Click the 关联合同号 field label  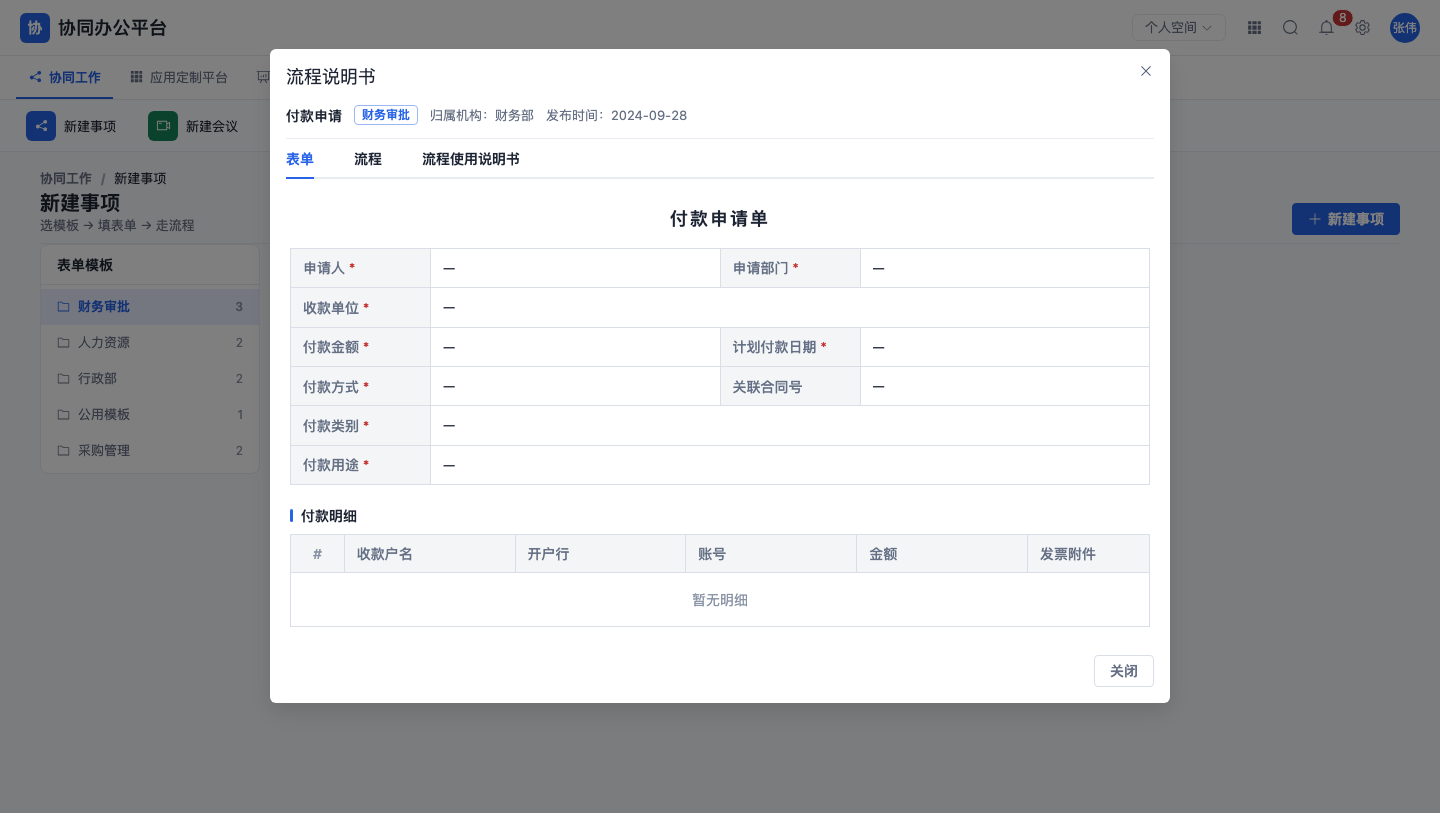click(768, 387)
